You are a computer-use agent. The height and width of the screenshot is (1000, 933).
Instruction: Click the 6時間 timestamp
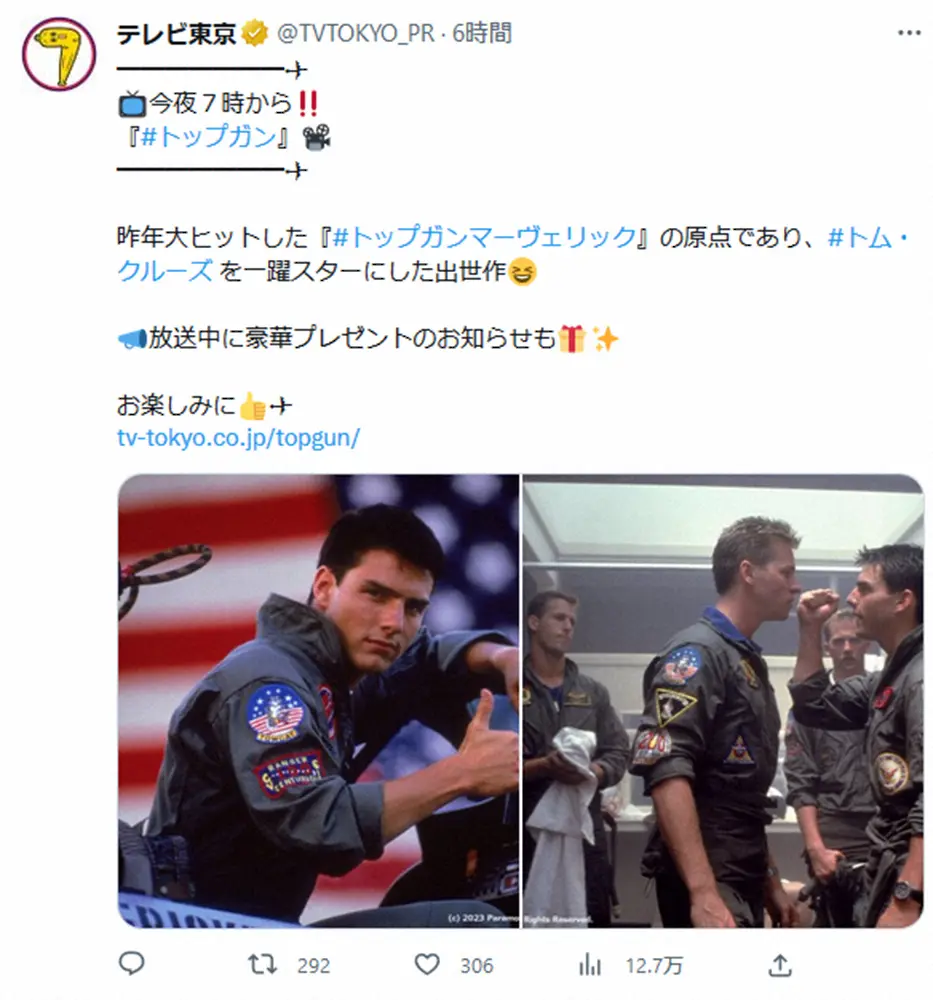coord(481,33)
